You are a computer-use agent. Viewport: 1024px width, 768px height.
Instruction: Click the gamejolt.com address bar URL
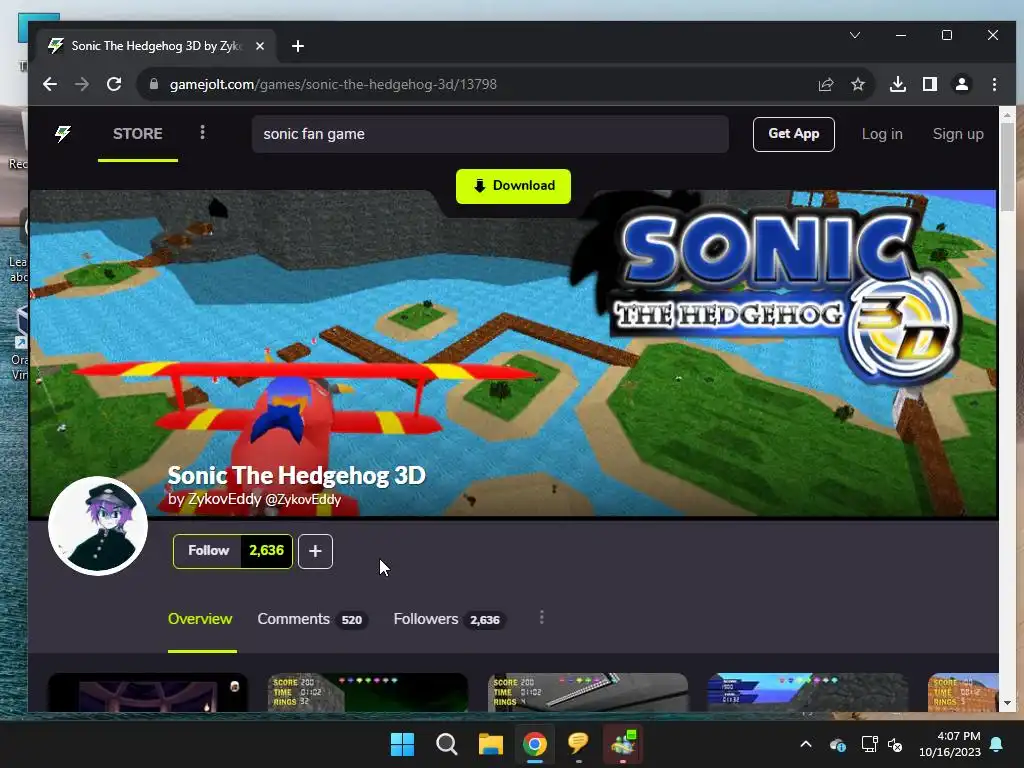[333, 84]
